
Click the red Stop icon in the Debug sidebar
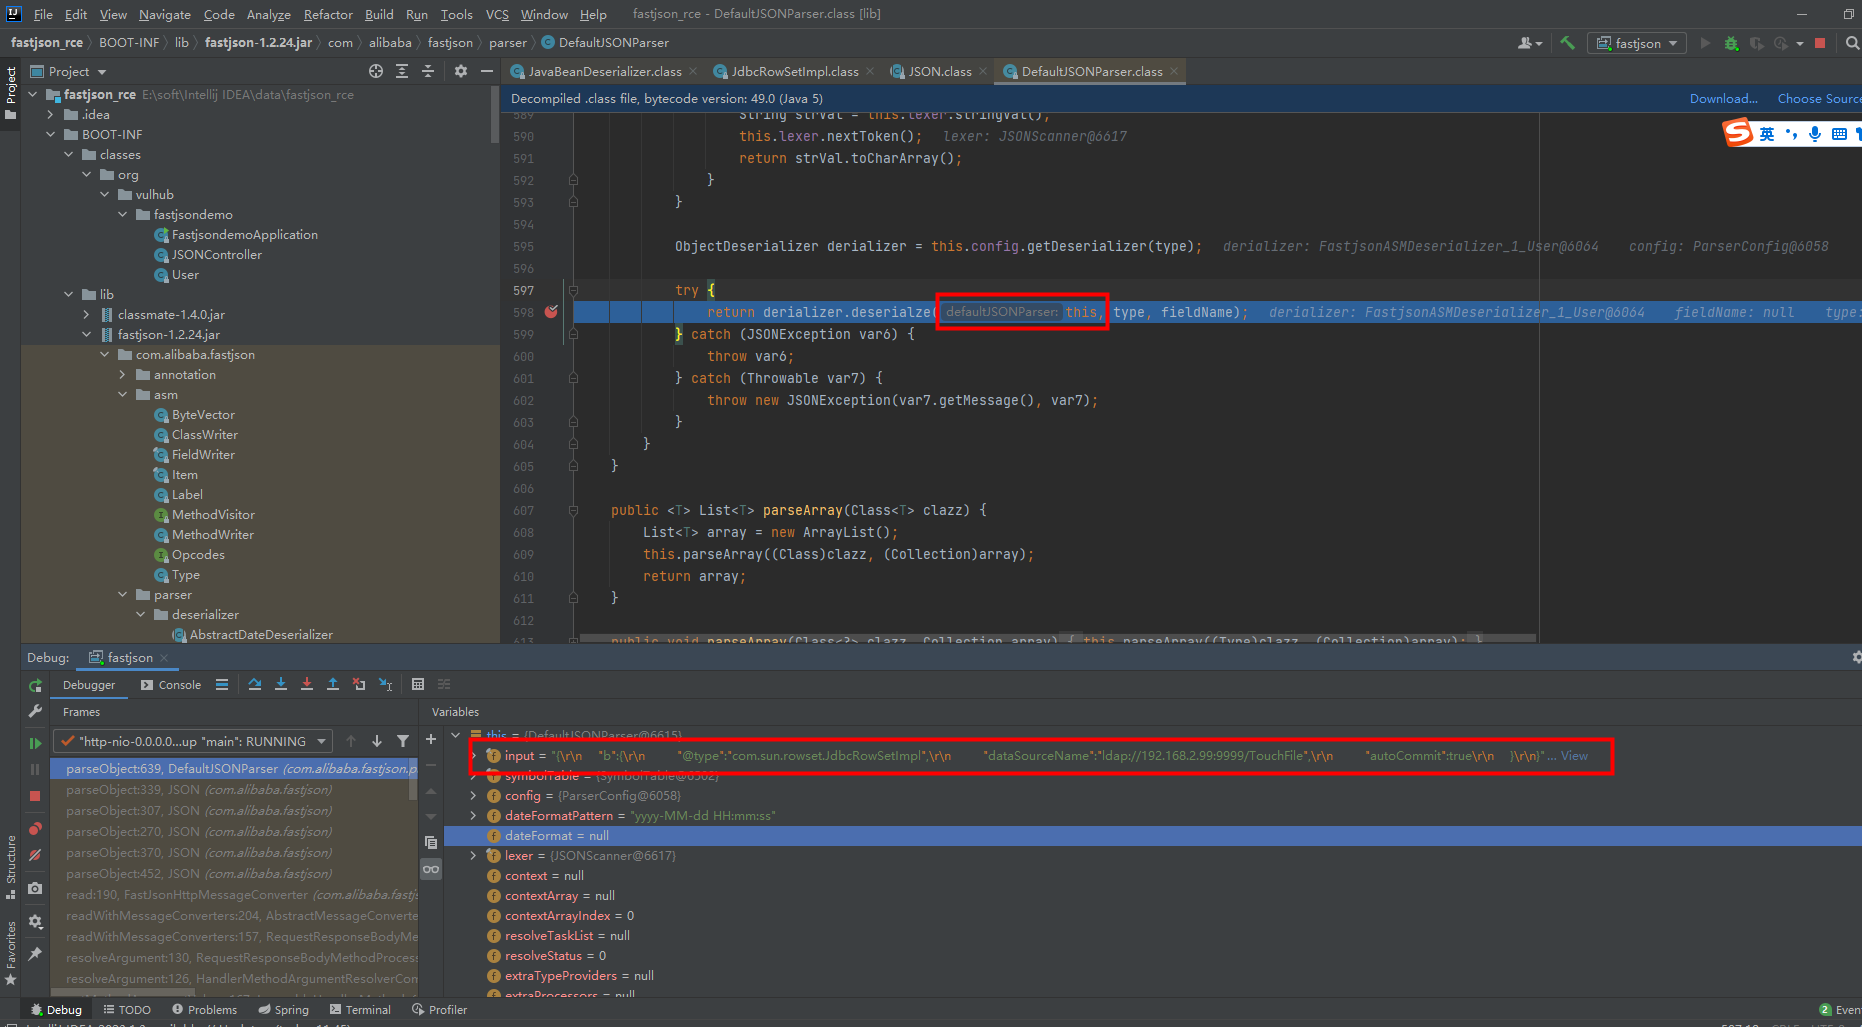[x=35, y=796]
